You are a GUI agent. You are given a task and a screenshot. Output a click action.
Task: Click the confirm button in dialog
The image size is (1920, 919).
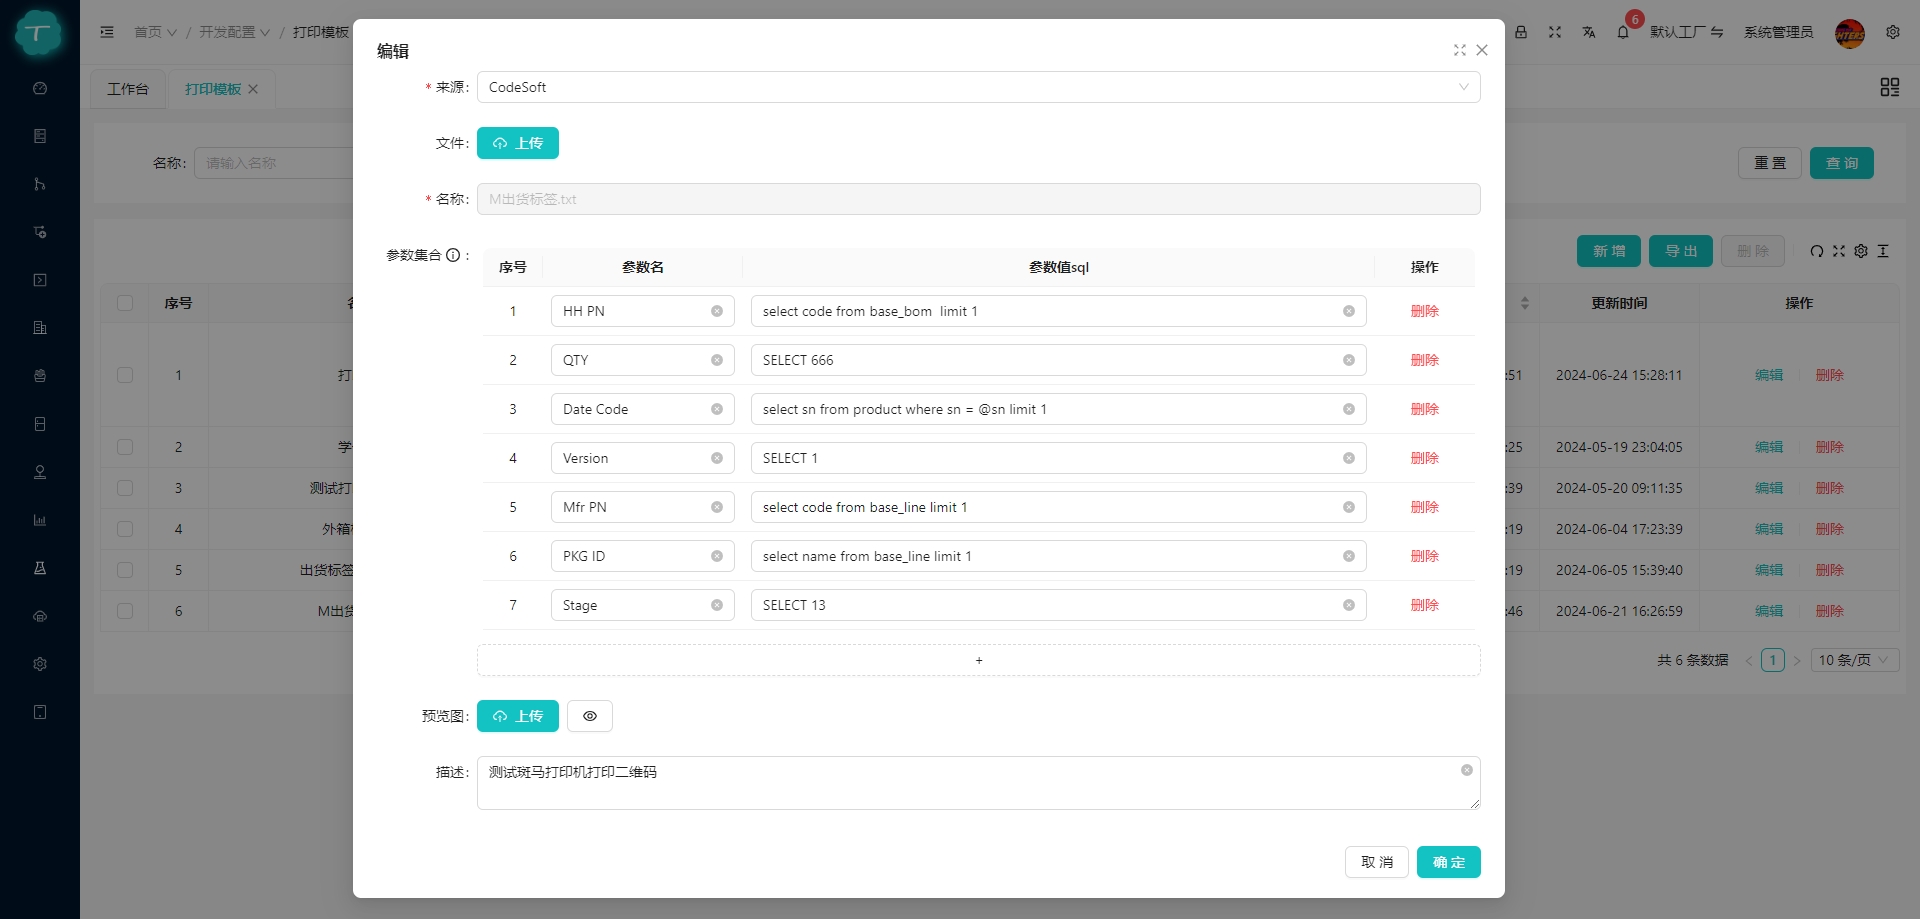1448,862
